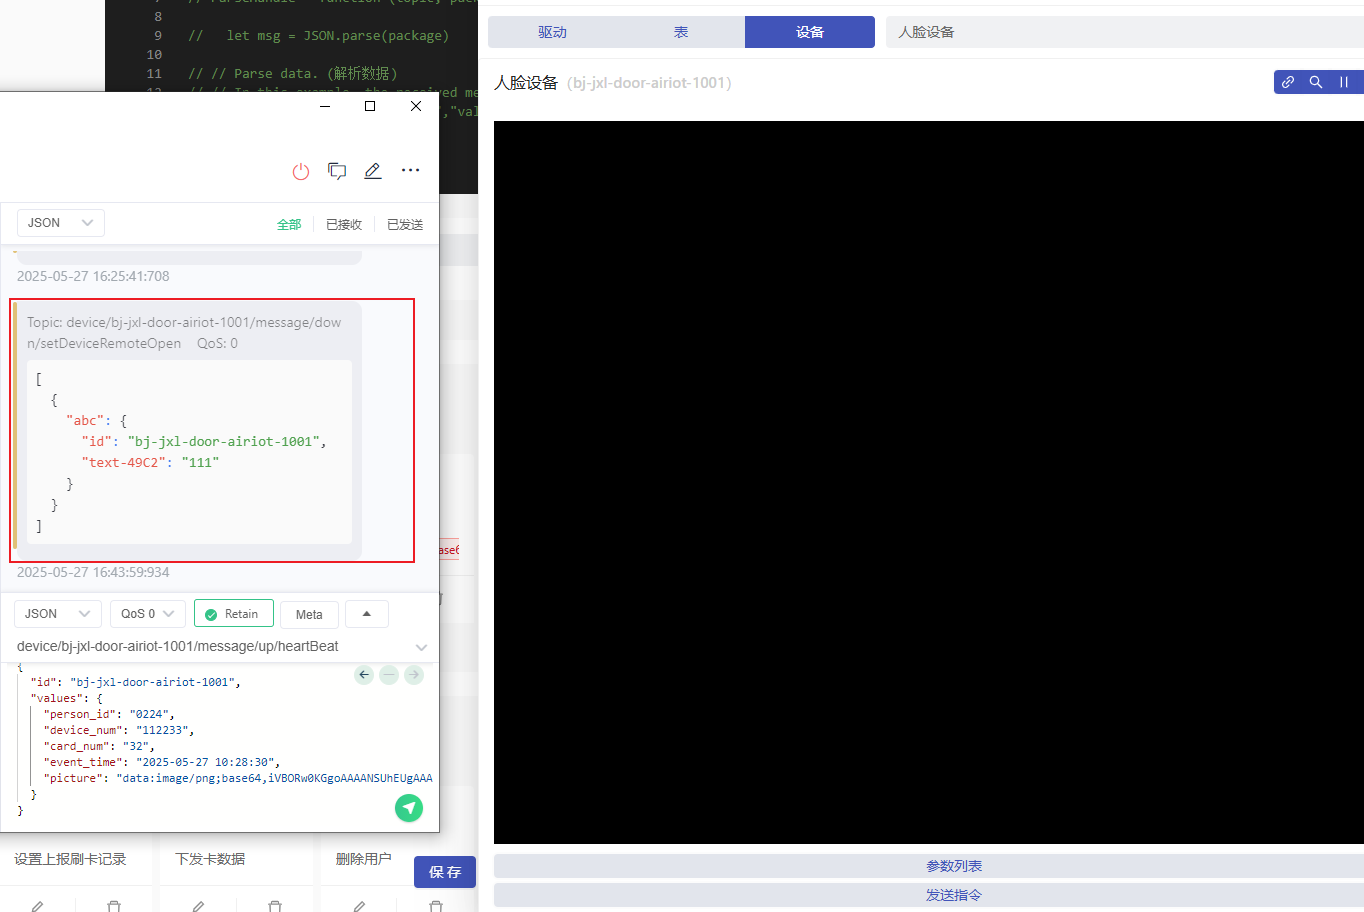Viewport: 1364px width, 912px height.
Task: Click the search magnifier icon in face device panel
Action: 1316,82
